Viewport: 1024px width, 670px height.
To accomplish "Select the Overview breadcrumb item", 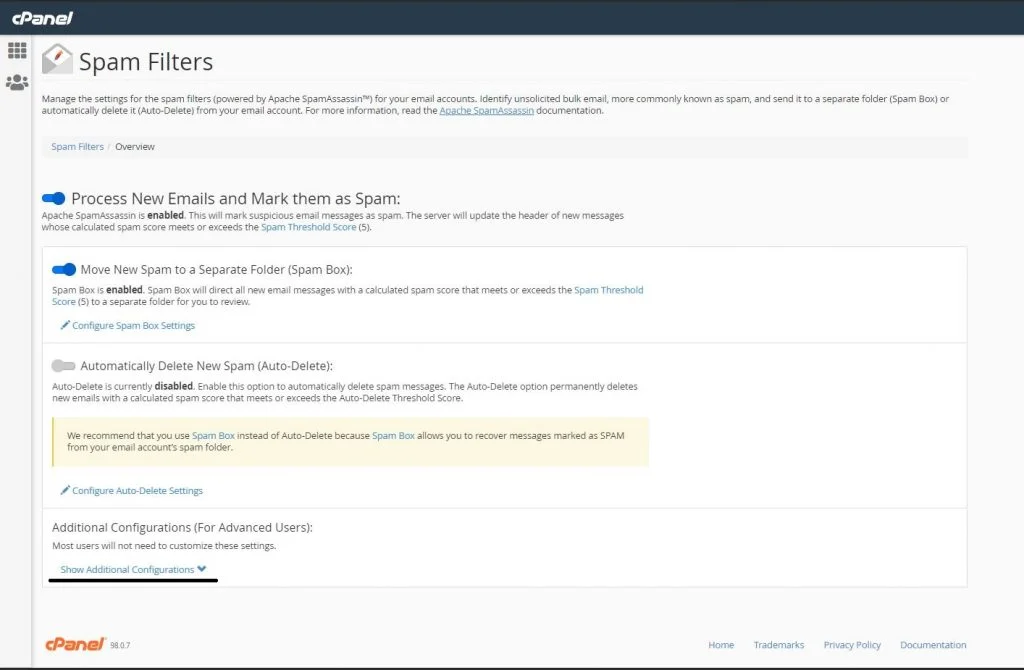I will coord(135,146).
